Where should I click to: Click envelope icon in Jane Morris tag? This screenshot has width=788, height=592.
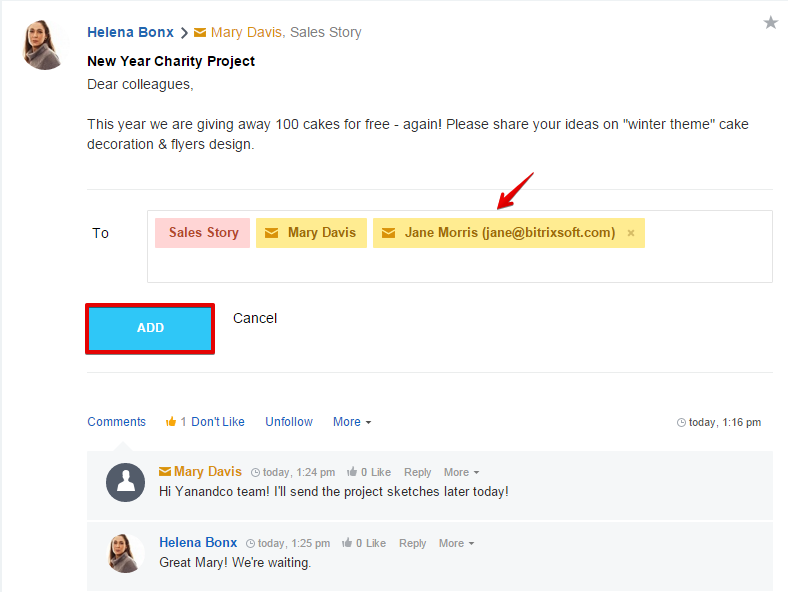[388, 233]
